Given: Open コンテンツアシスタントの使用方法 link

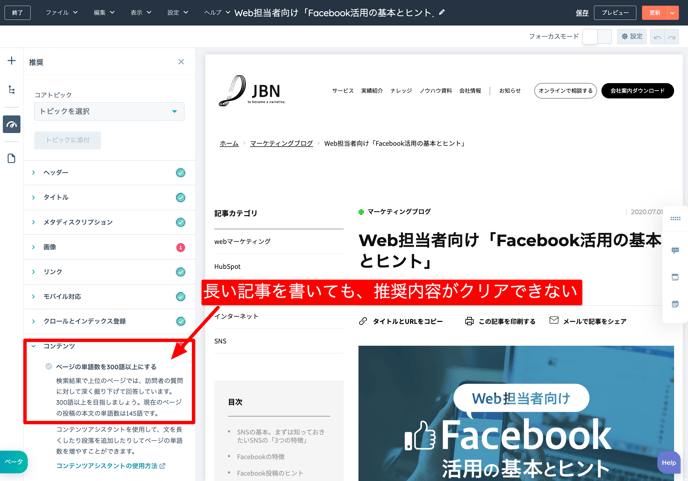Looking at the screenshot, I should (x=111, y=466).
